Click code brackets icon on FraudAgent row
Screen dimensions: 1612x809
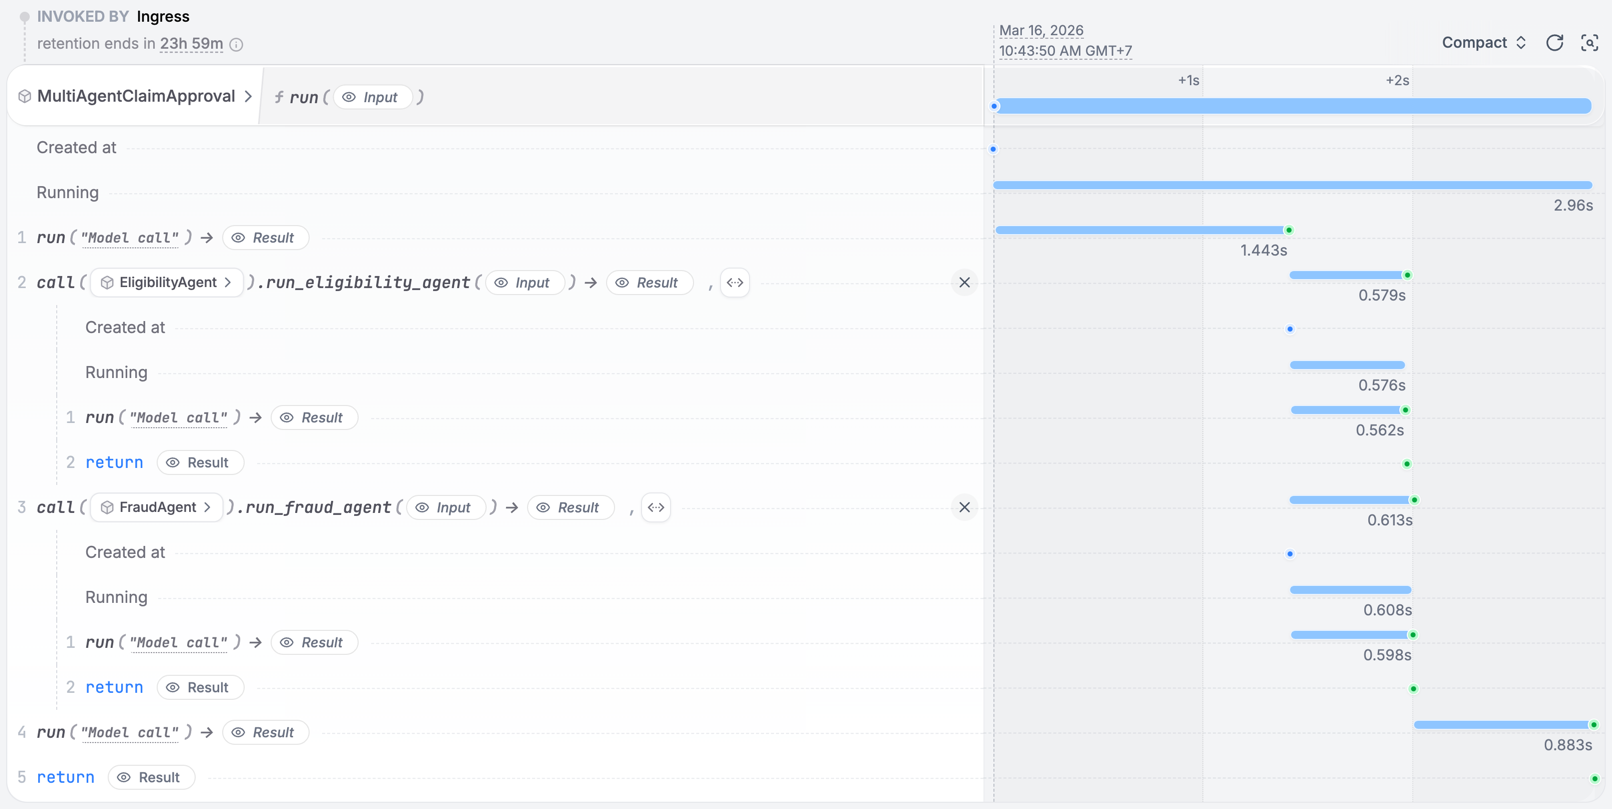656,508
